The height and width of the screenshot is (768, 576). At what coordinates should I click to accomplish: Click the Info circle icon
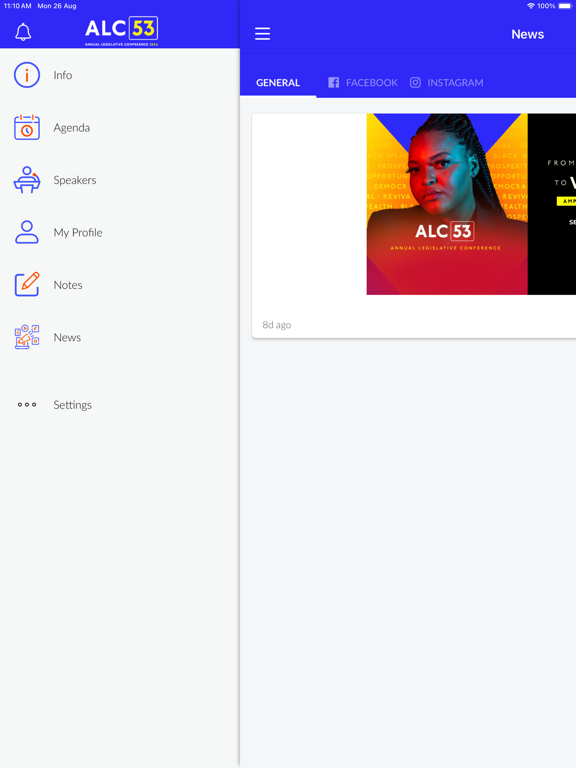[27, 75]
